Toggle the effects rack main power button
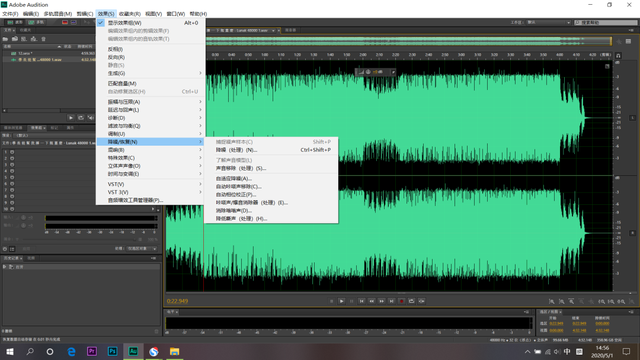Viewport: 640px width, 360px height. (5, 249)
